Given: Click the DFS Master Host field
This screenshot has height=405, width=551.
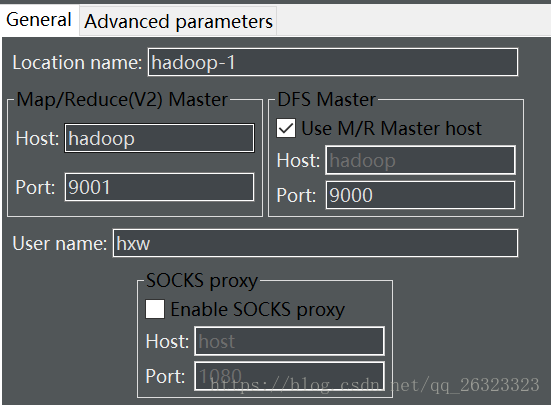Looking at the screenshot, I should coord(420,160).
